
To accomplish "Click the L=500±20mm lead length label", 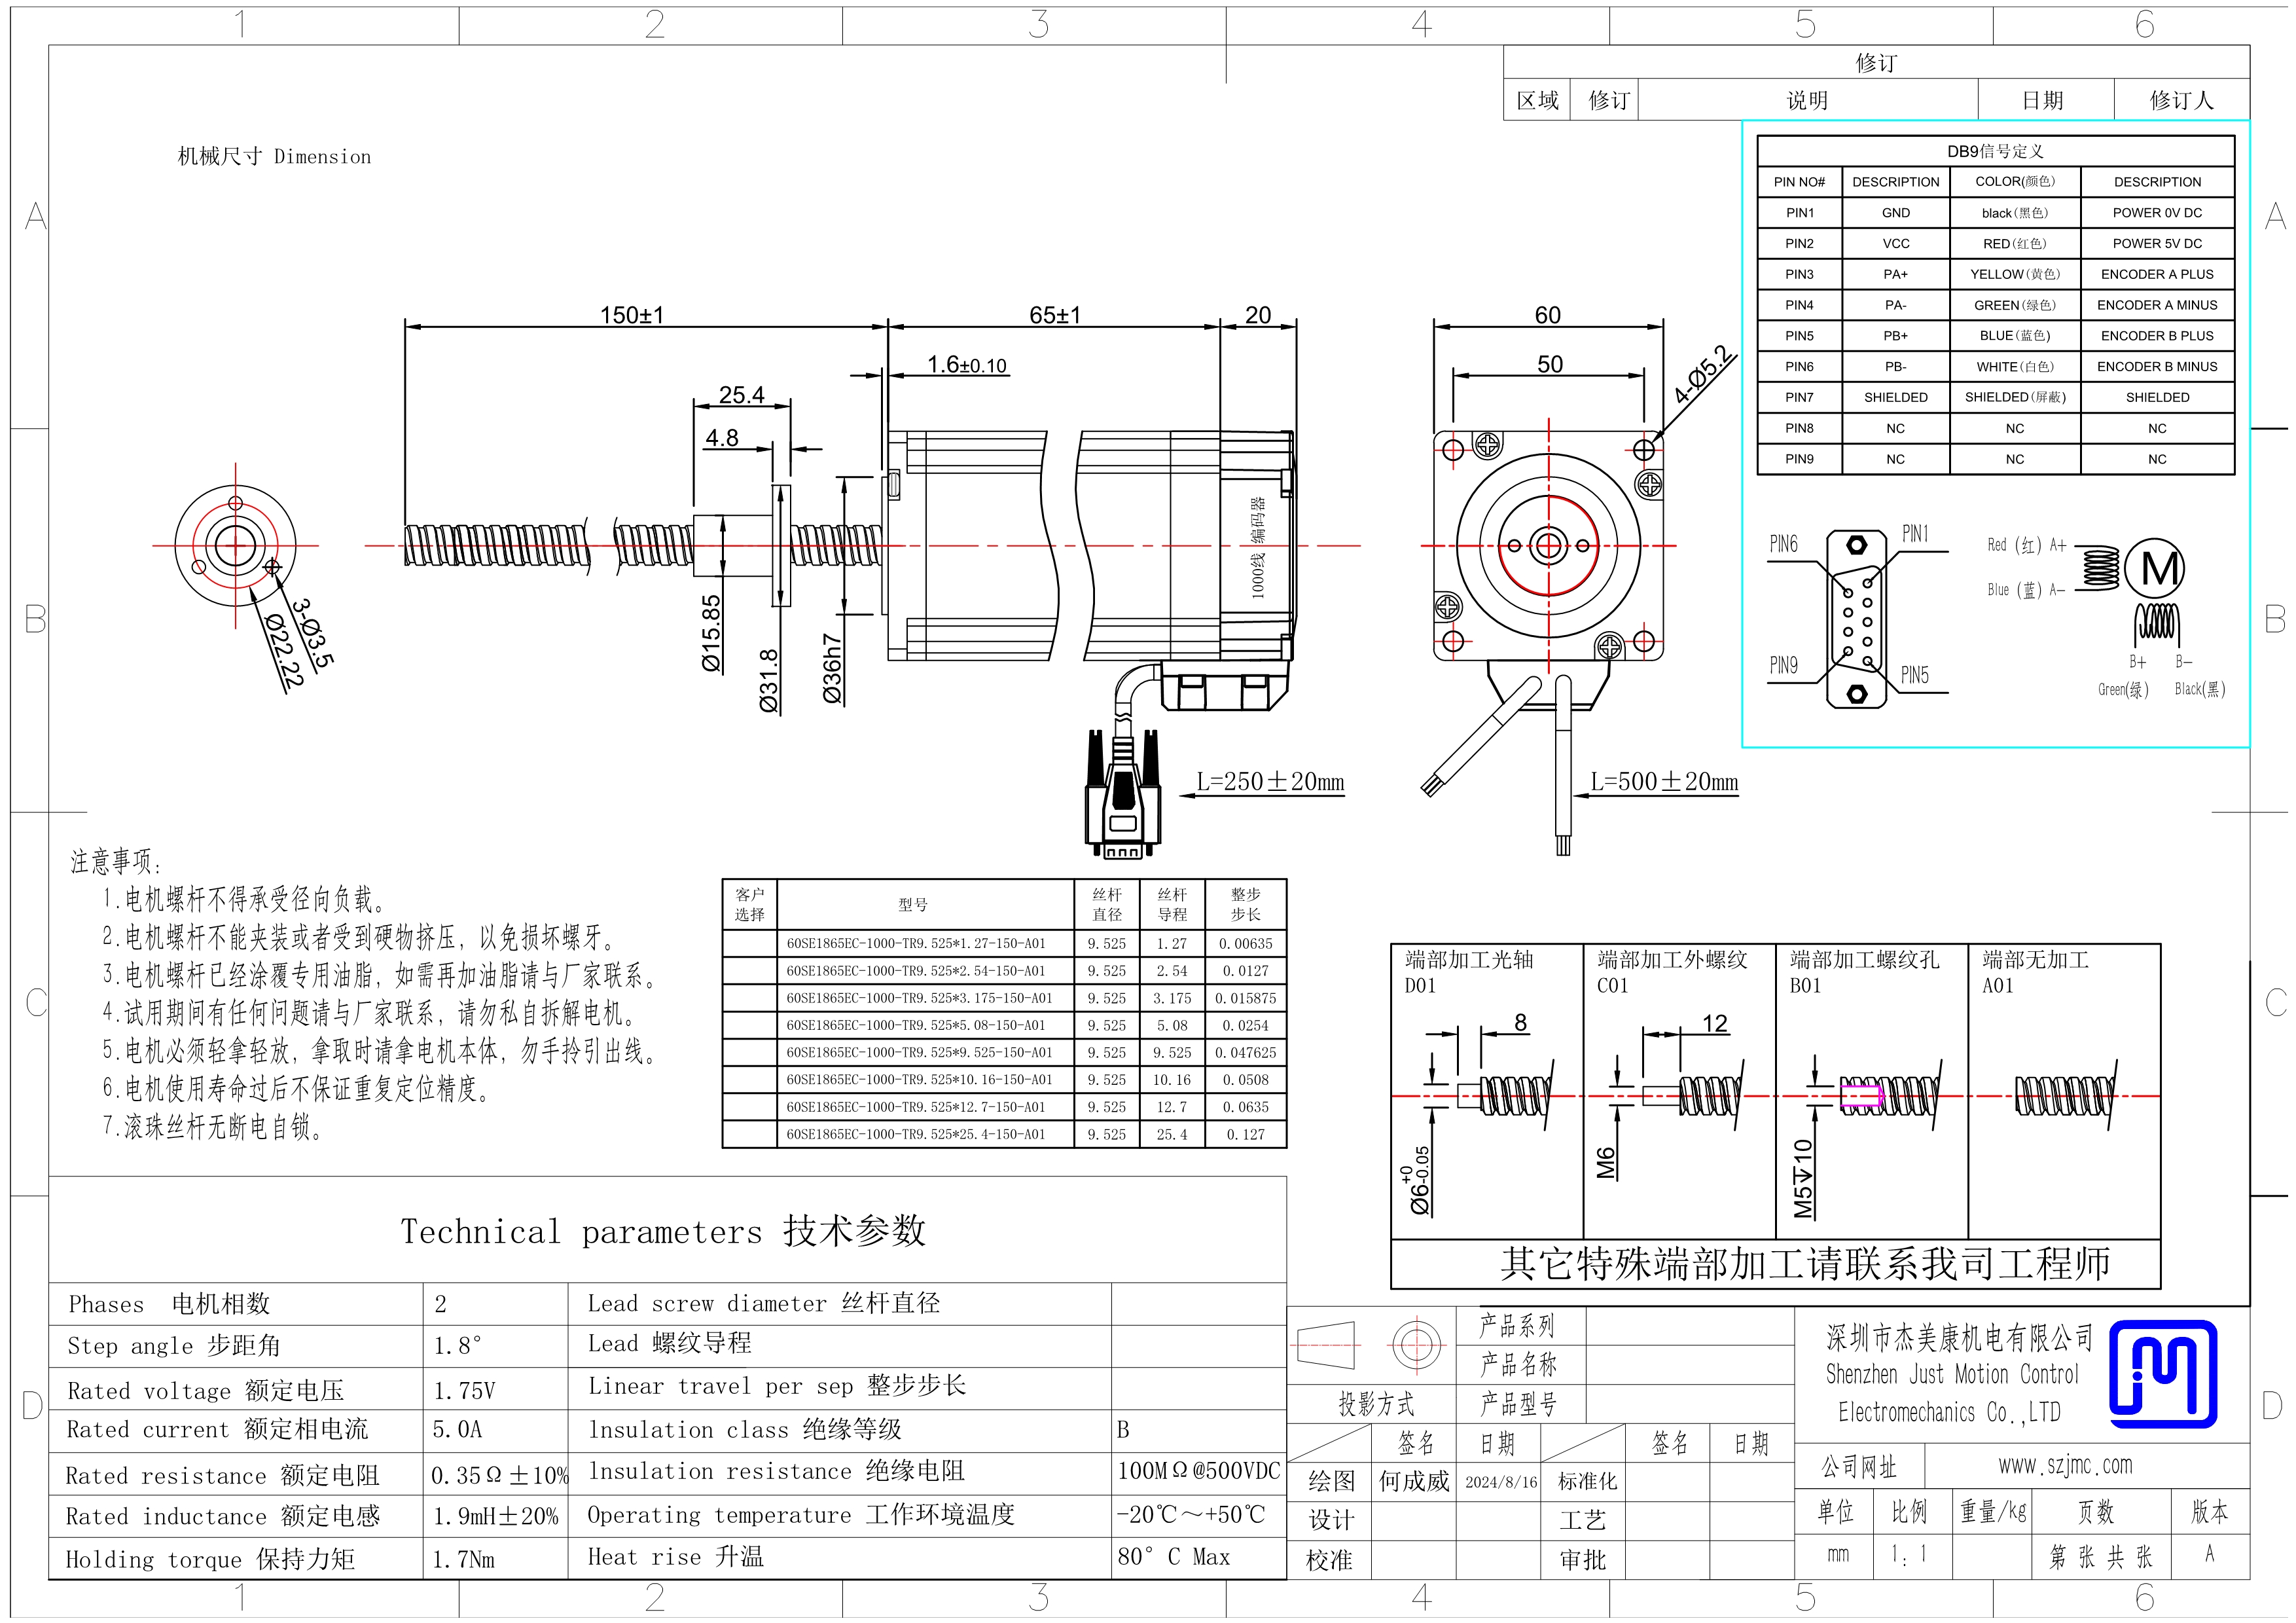I will 1664,781.
